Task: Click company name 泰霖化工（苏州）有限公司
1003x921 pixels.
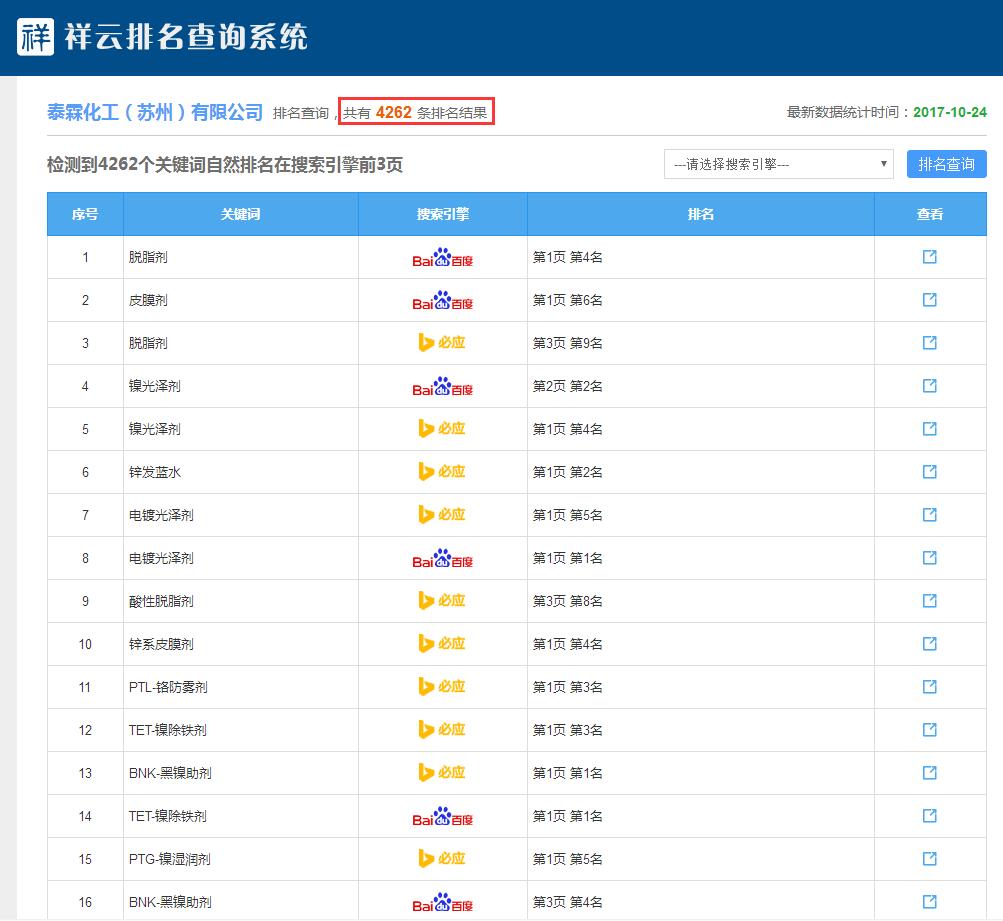Action: pyautogui.click(x=155, y=113)
